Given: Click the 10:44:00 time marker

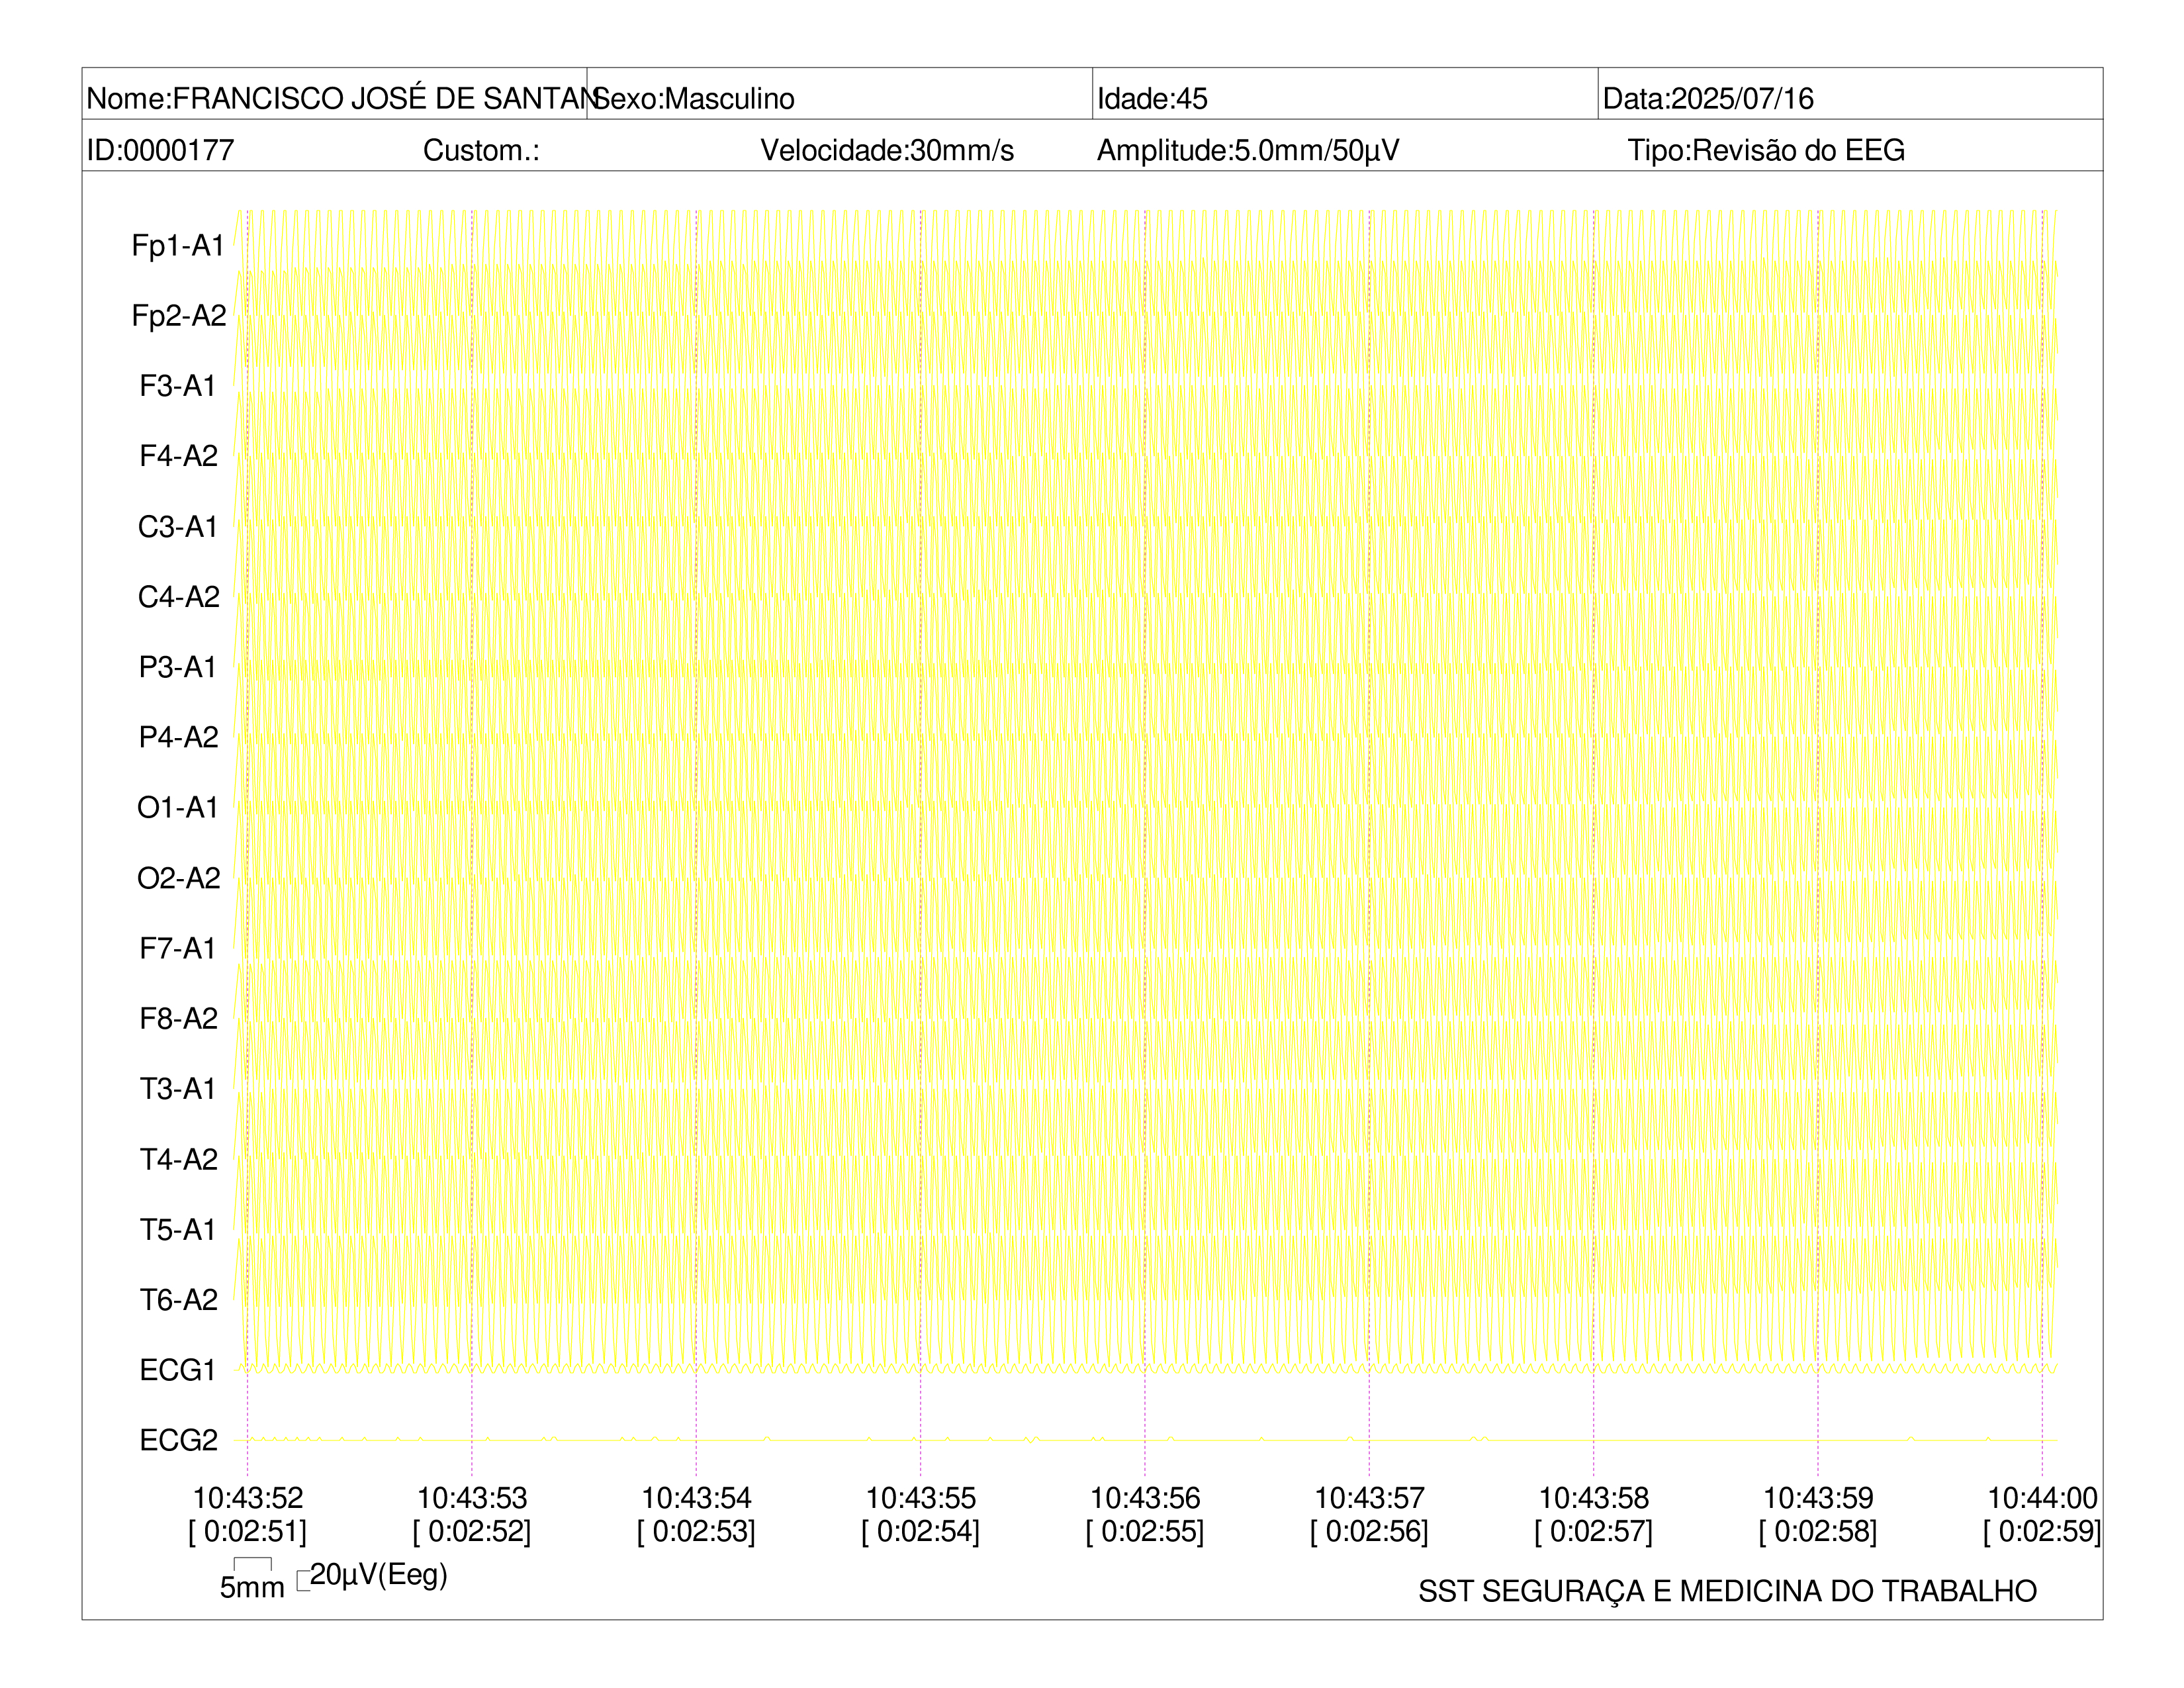Looking at the screenshot, I should pyautogui.click(x=2042, y=1498).
